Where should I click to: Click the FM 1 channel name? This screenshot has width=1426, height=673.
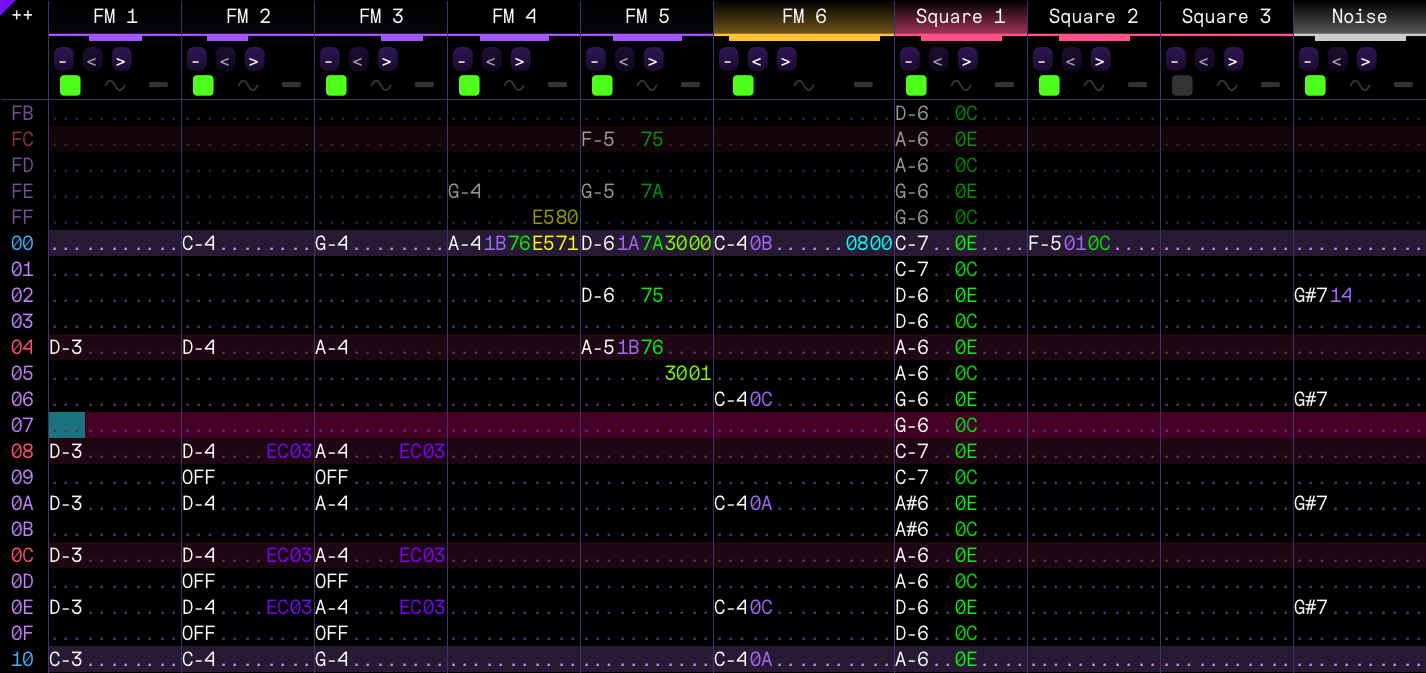pyautogui.click(x=115, y=17)
